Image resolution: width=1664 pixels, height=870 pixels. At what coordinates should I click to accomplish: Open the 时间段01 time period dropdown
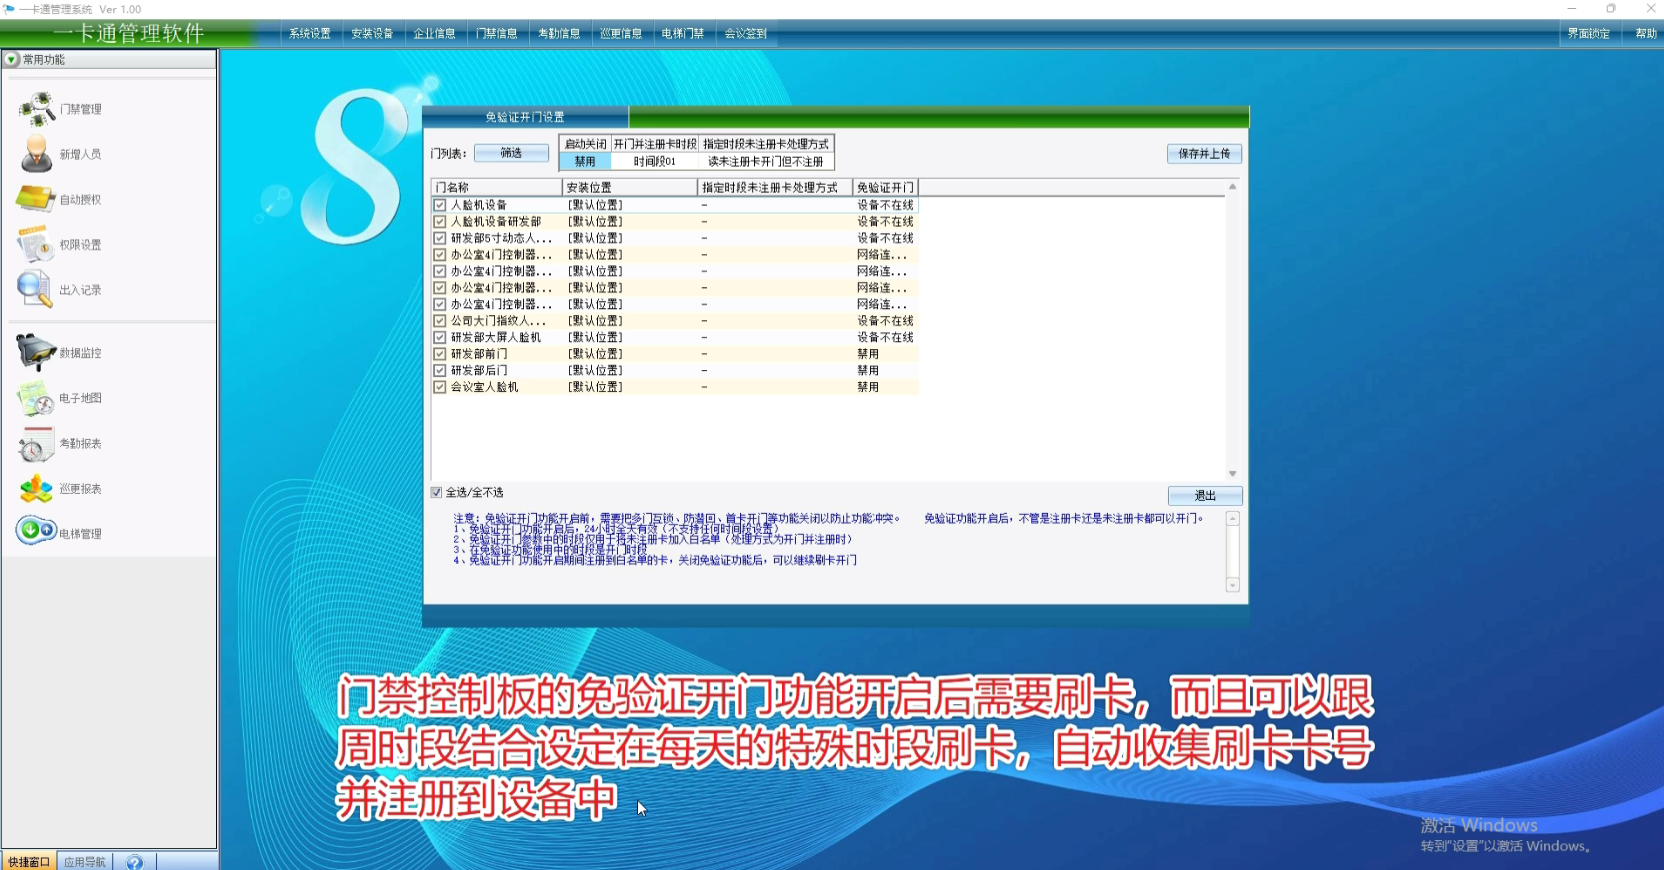coord(655,161)
